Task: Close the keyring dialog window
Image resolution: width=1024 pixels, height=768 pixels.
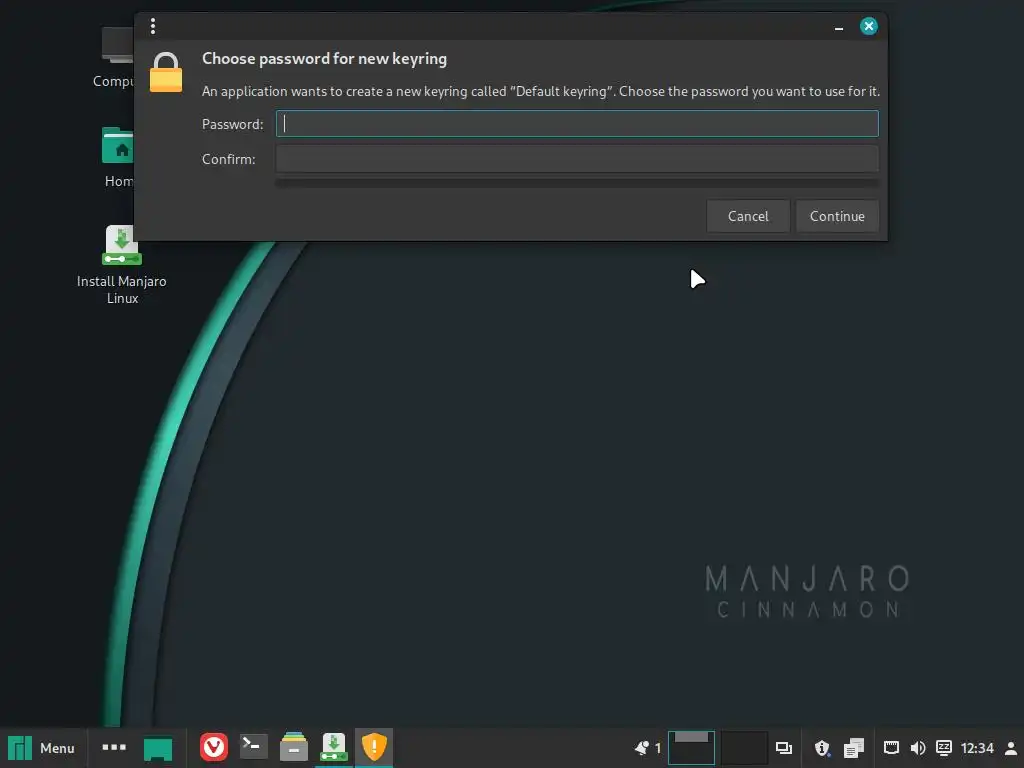Action: [x=869, y=26]
